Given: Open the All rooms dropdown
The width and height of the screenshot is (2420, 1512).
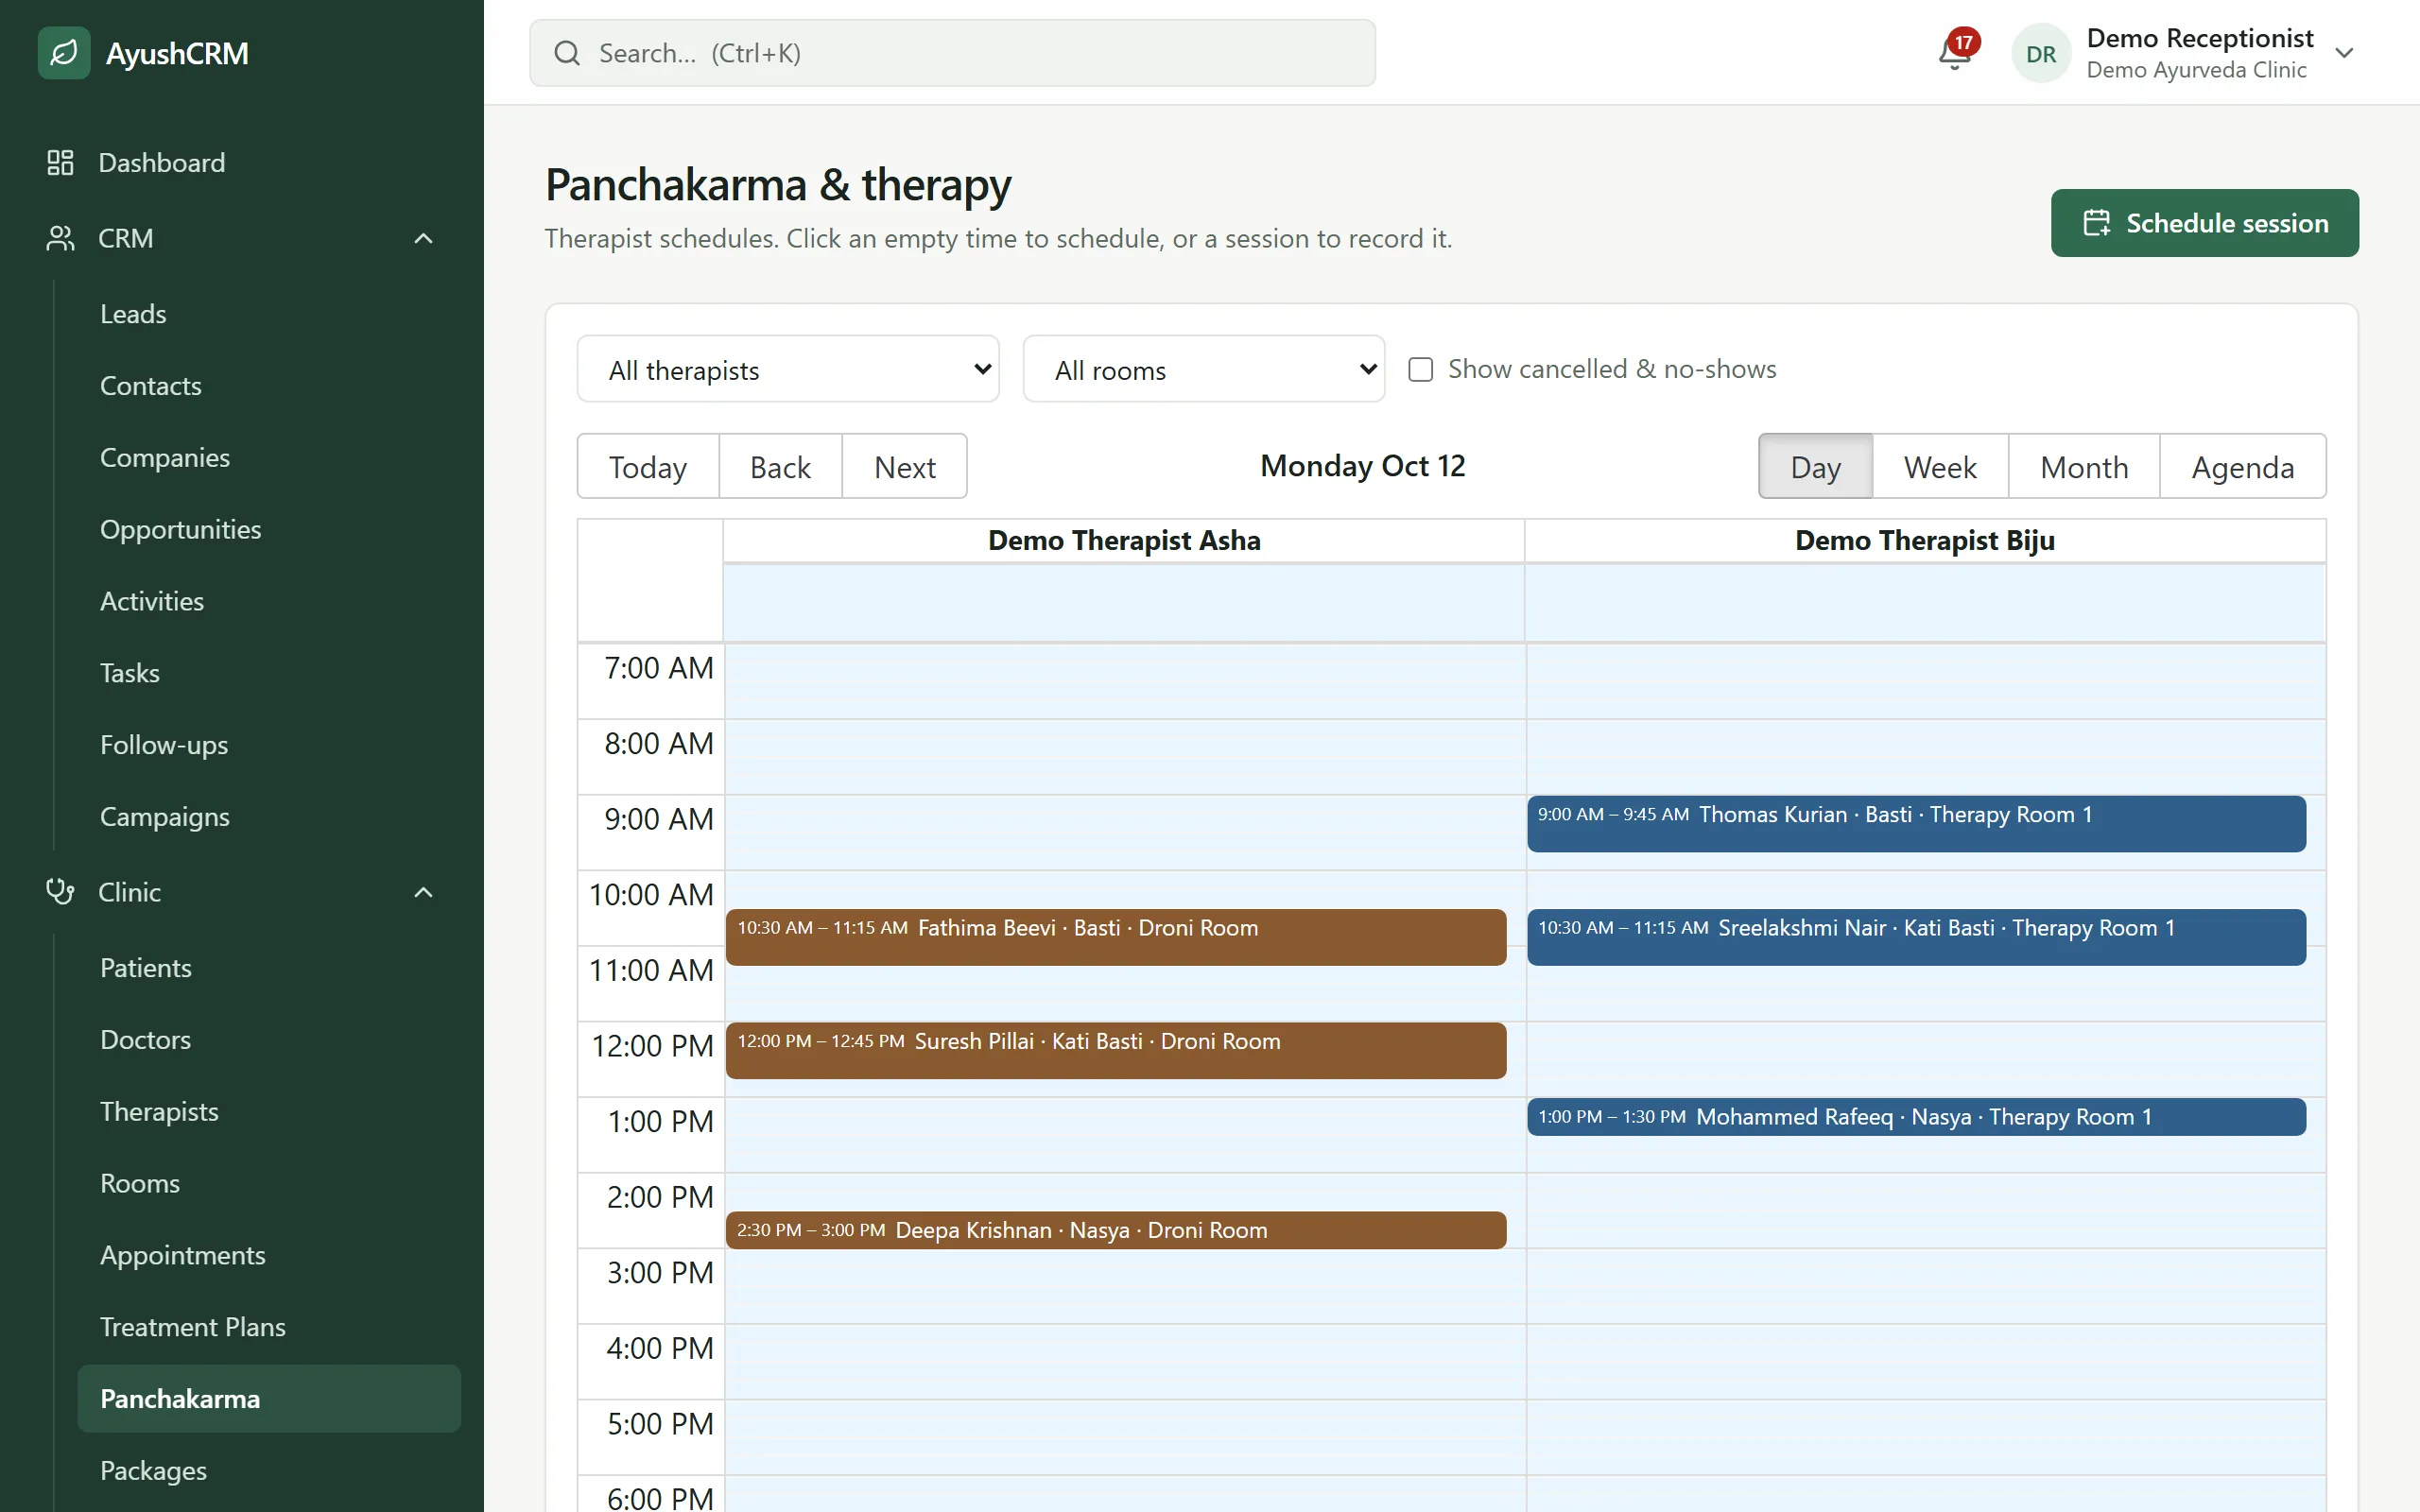Looking at the screenshot, I should click(x=1204, y=369).
